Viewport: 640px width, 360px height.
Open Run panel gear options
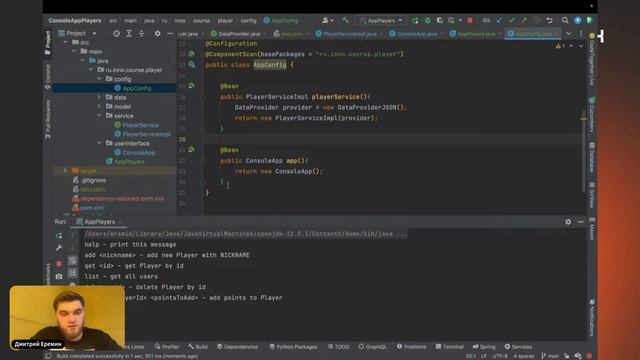click(568, 222)
